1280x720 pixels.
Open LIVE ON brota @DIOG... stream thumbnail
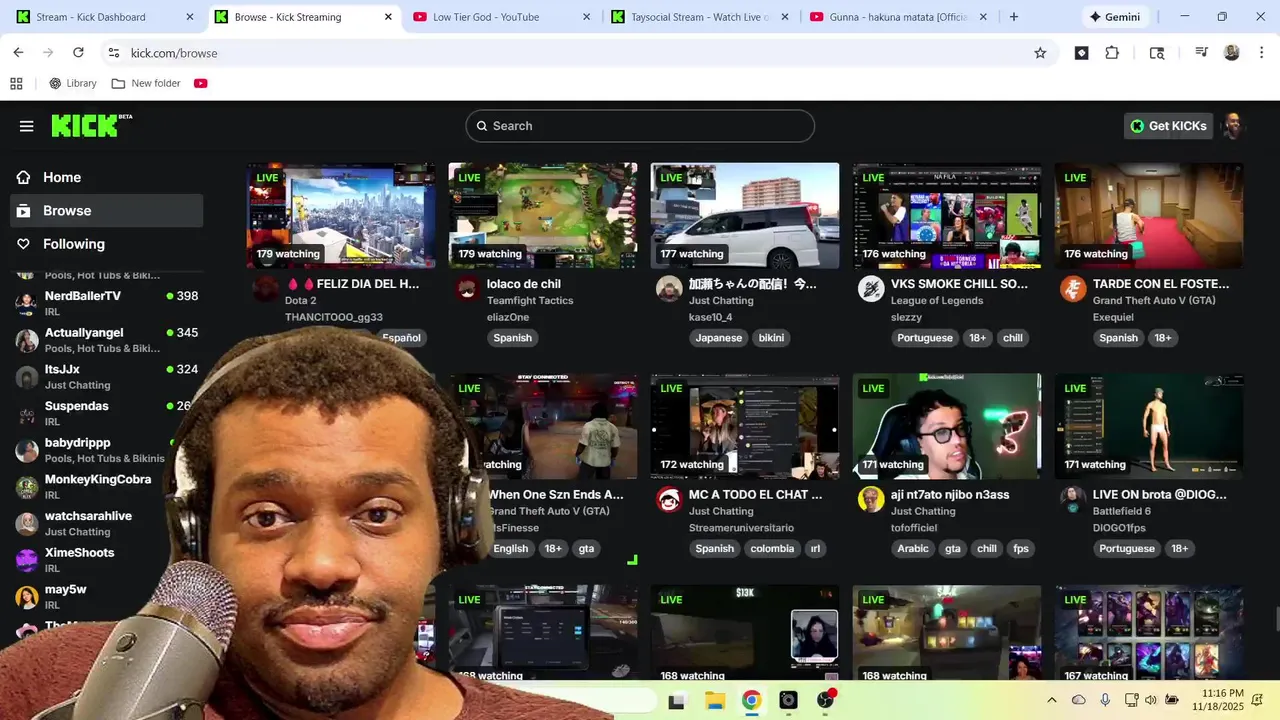coord(1149,427)
